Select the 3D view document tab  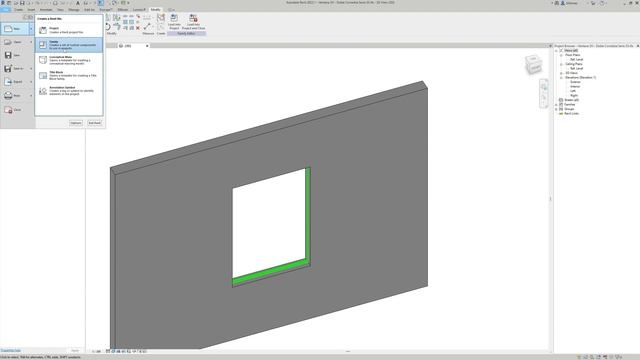[x=129, y=46]
